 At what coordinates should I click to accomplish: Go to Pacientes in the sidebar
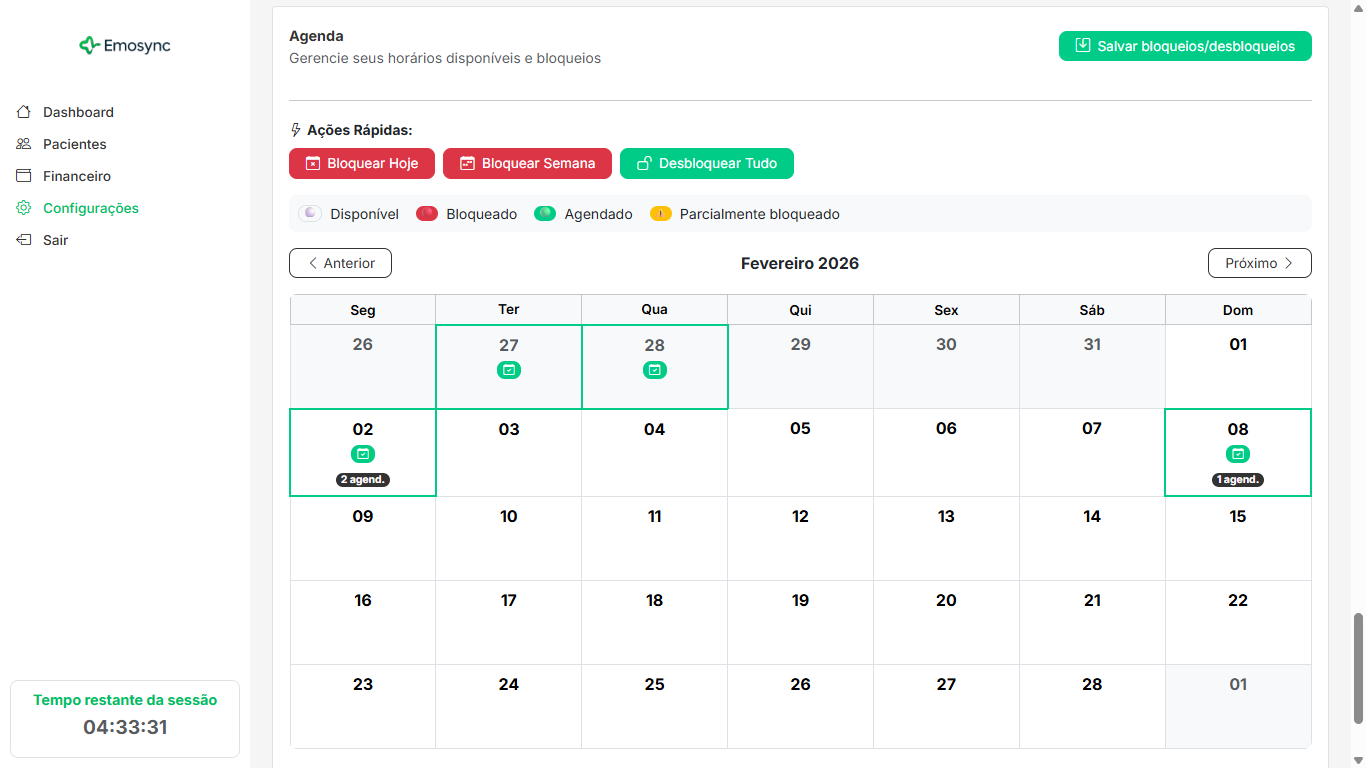pos(74,144)
